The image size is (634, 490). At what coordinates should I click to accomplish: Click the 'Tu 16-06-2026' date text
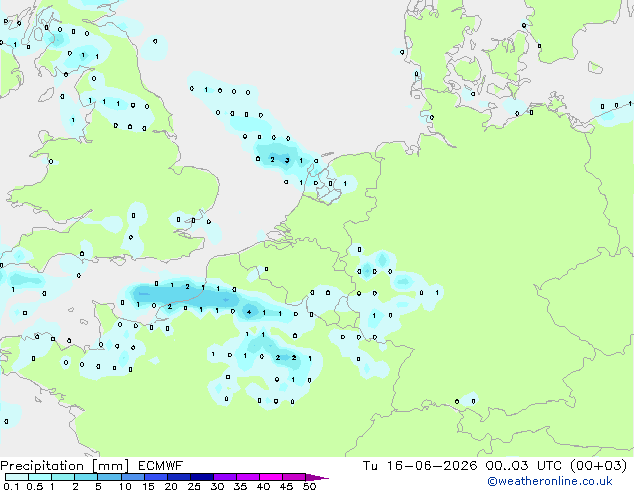click(x=420, y=466)
